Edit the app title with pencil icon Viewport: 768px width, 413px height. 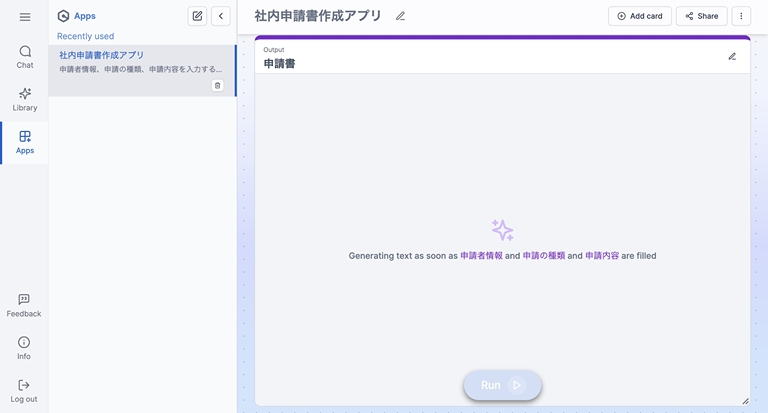point(401,16)
